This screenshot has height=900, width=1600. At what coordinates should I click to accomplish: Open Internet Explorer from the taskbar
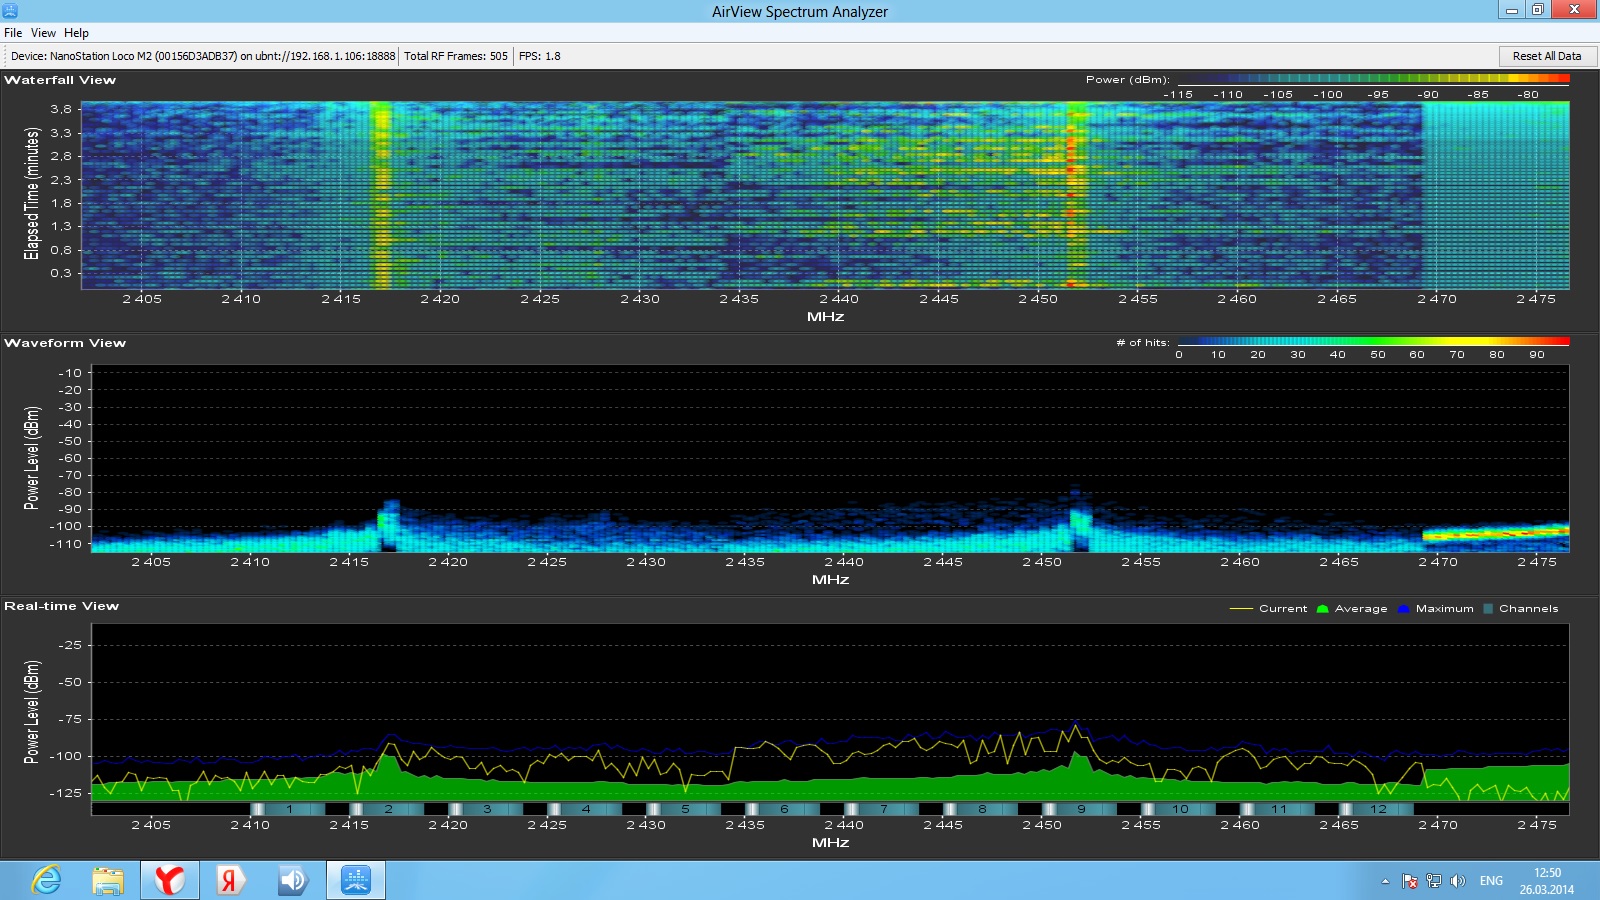point(46,880)
